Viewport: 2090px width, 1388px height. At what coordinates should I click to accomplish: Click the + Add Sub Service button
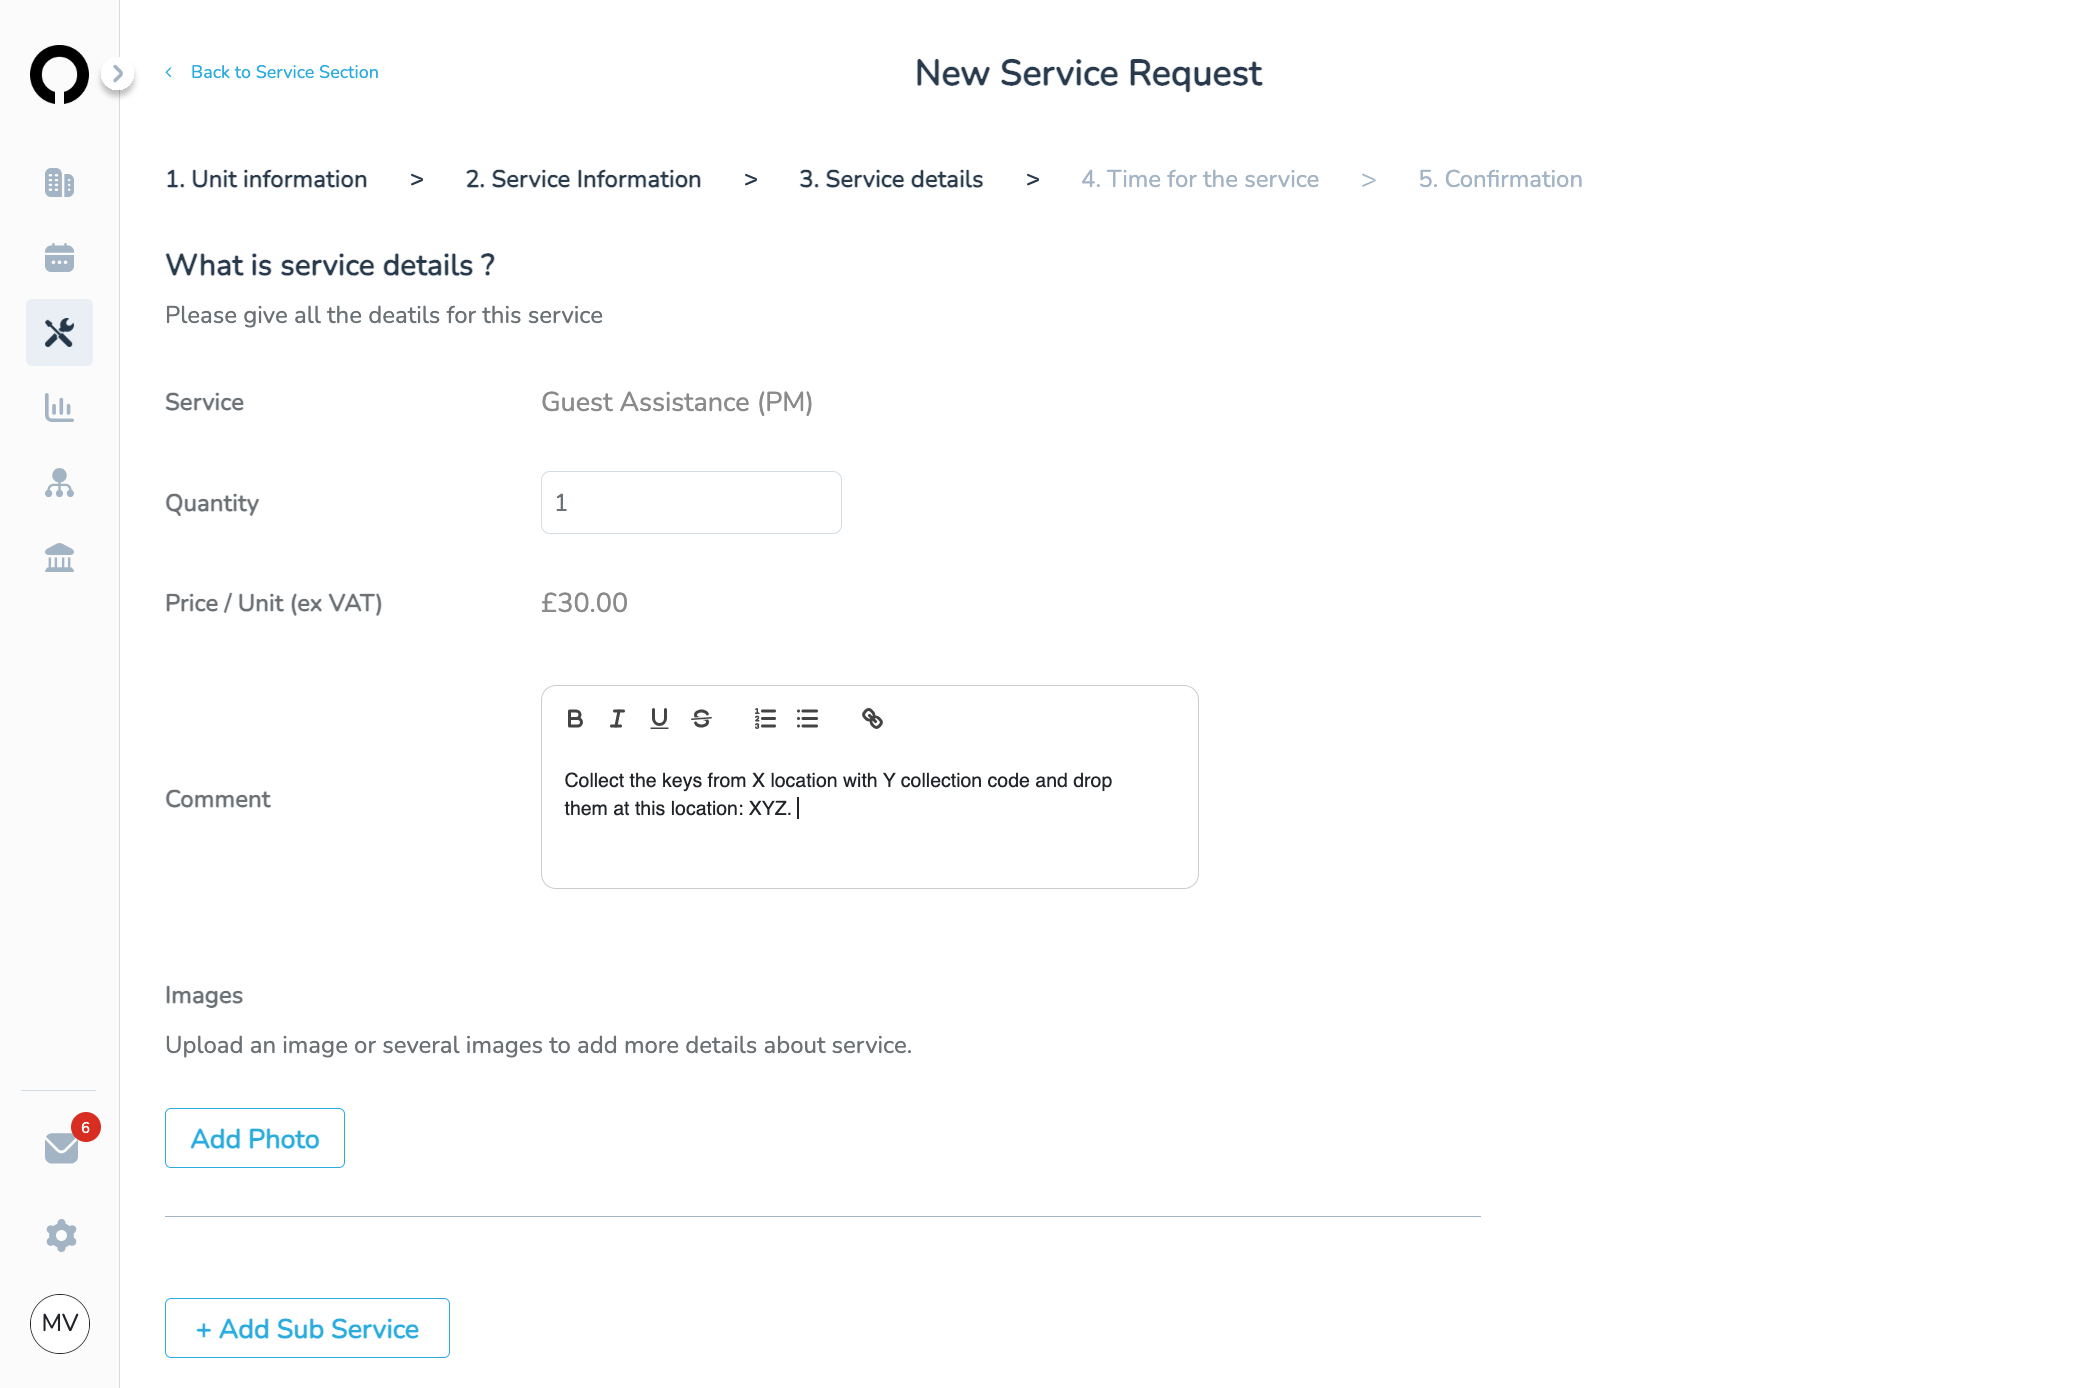pyautogui.click(x=307, y=1328)
